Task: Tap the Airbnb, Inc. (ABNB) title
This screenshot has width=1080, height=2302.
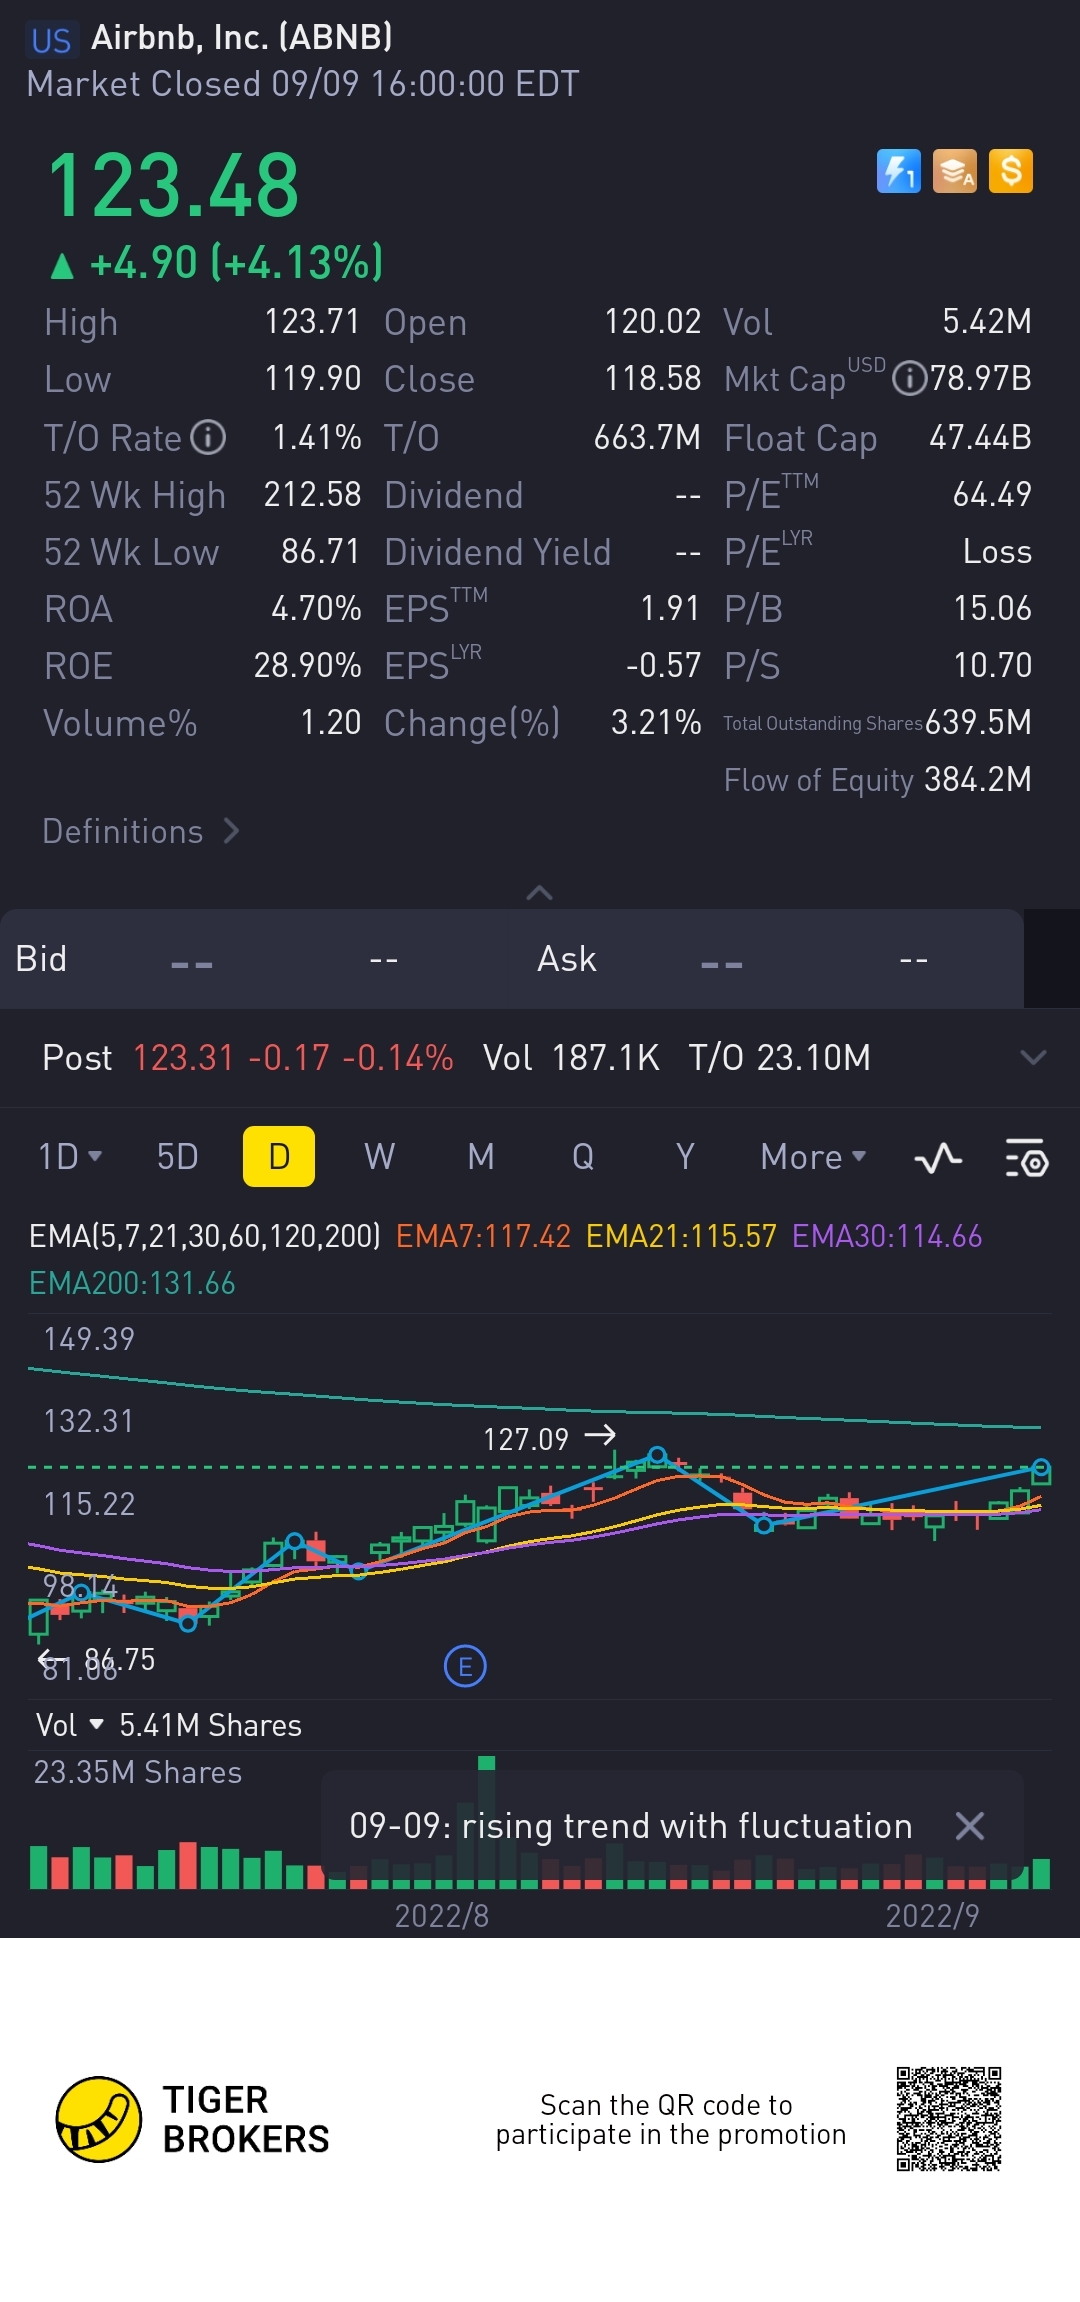Action: (x=242, y=38)
